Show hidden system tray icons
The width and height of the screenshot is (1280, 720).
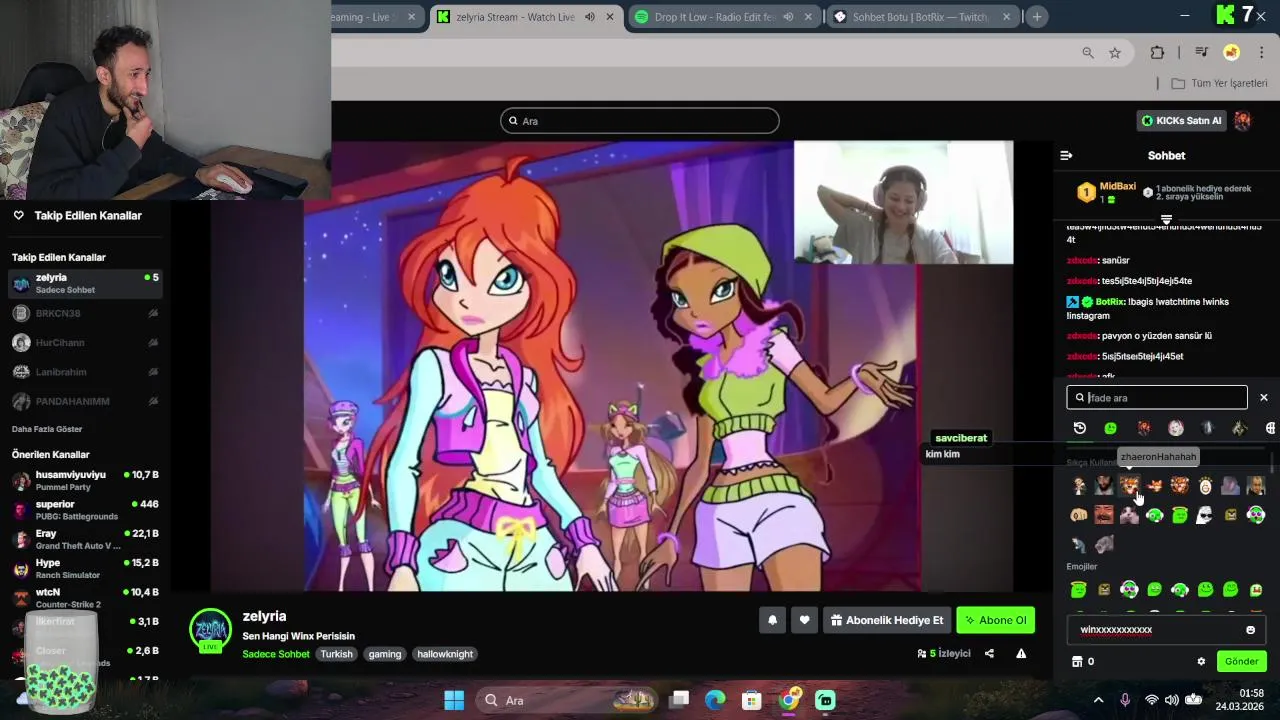[1099, 700]
